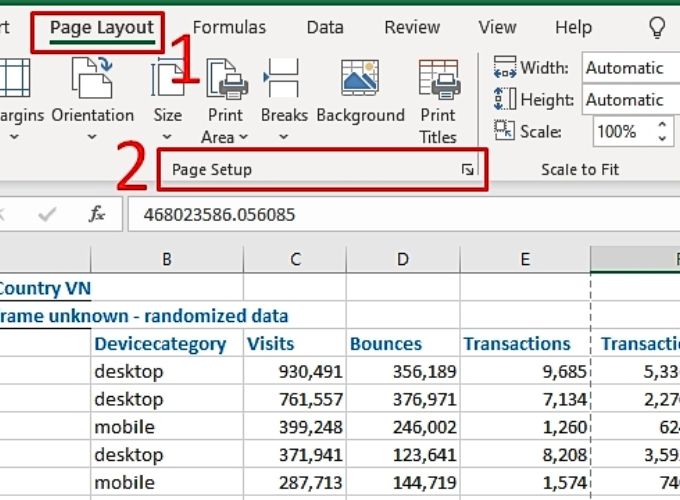Select the cell showing 376,971
The image size is (680, 500).
coord(403,399)
